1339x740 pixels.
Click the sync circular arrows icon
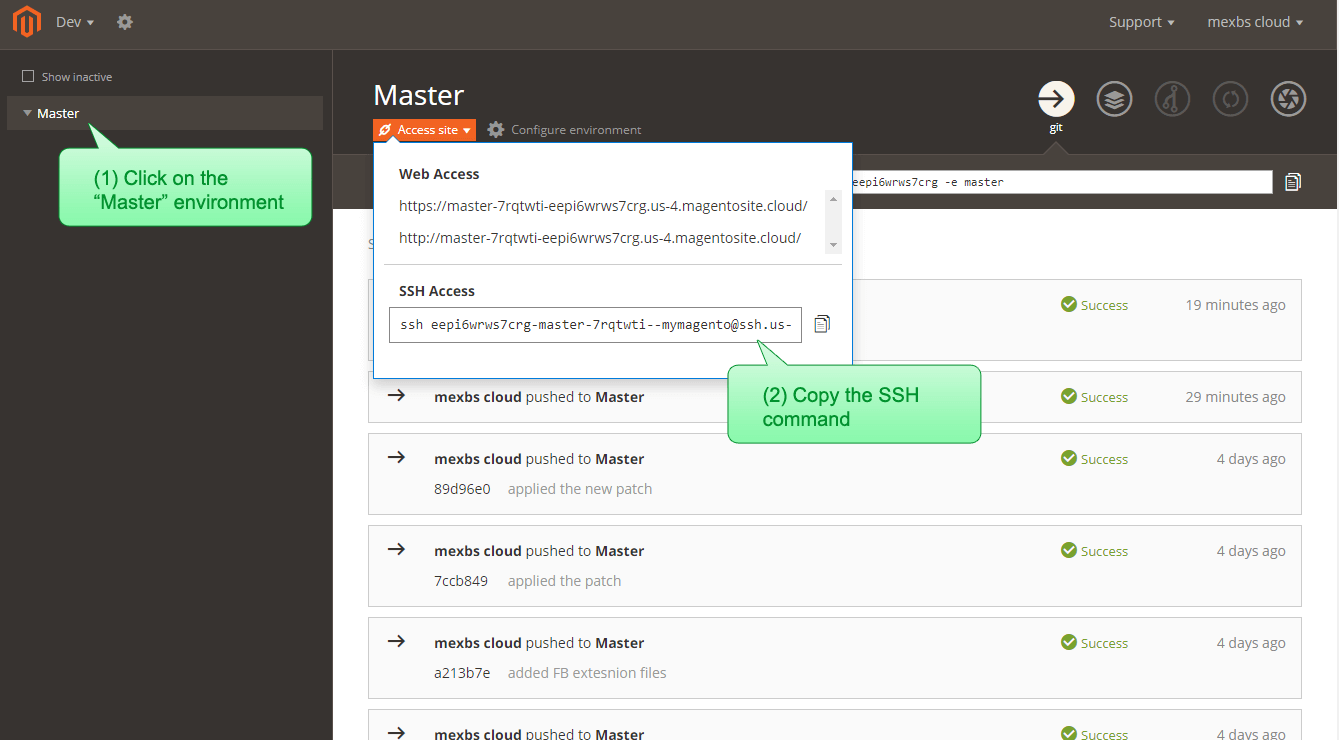tap(1231, 99)
